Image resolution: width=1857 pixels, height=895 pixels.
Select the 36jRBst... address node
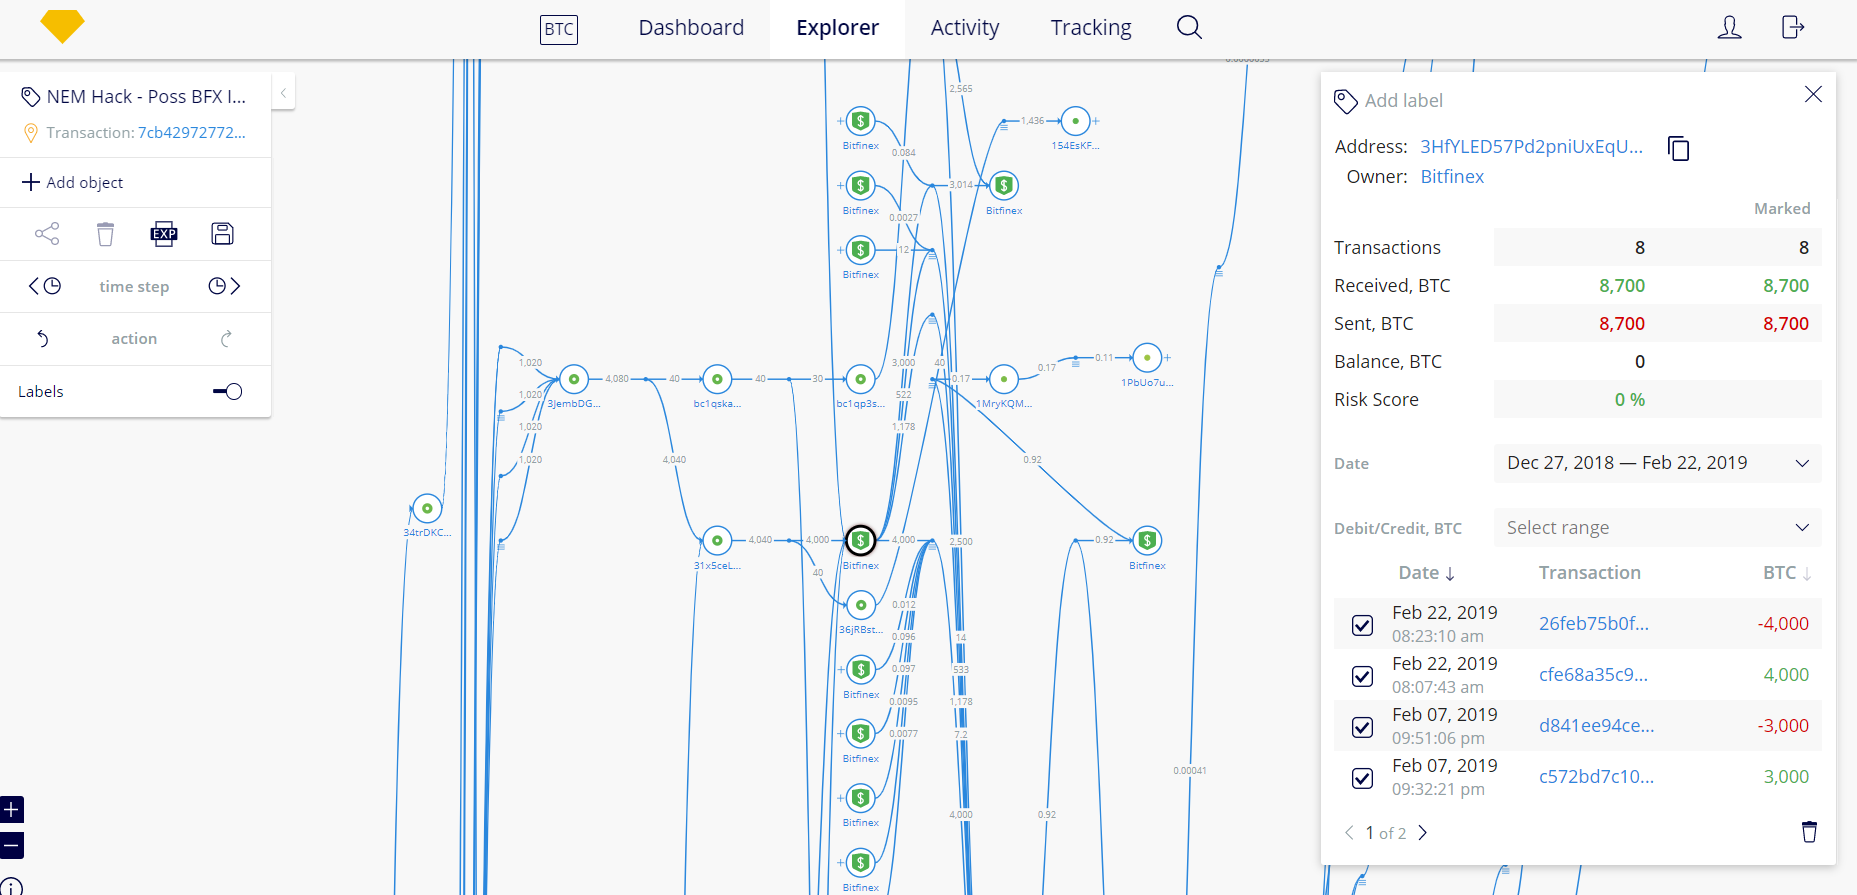point(861,605)
